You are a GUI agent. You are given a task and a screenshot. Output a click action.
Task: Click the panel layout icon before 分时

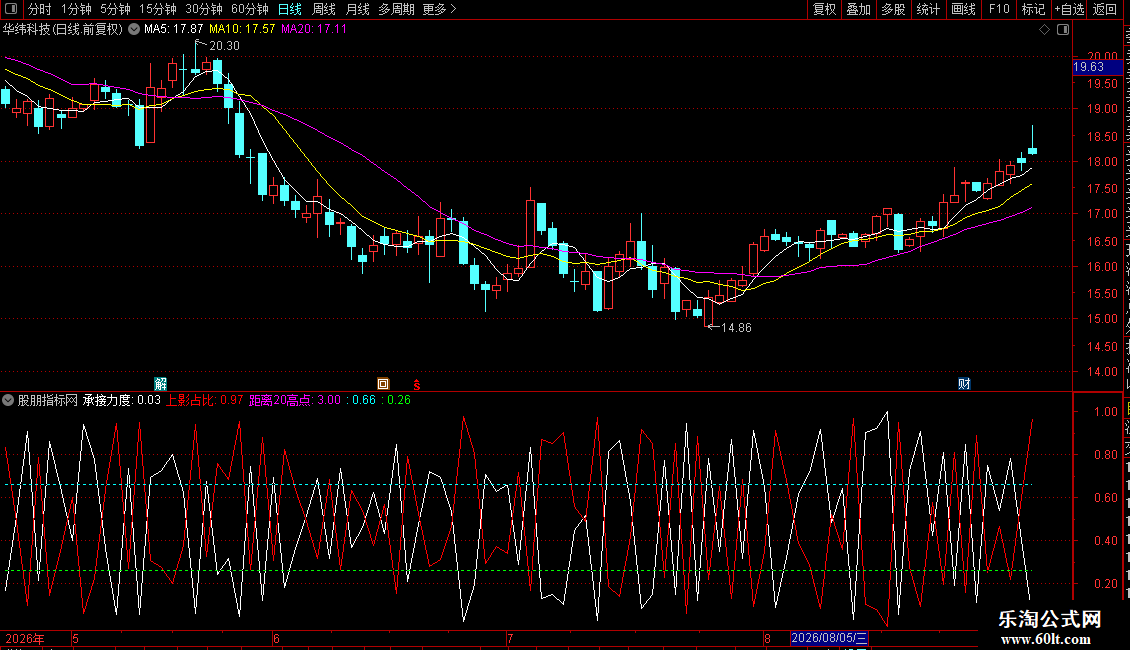click(x=10, y=9)
